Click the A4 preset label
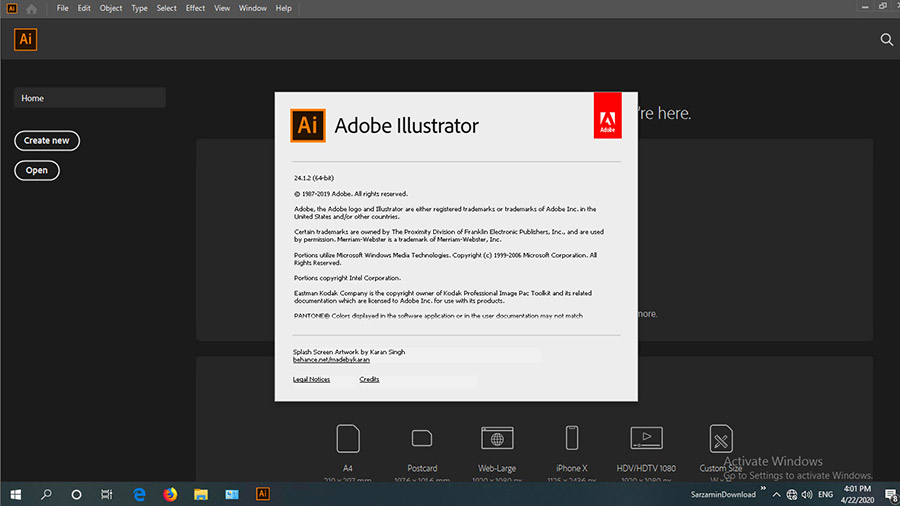Screen dimensions: 900x506 [x=348, y=468]
